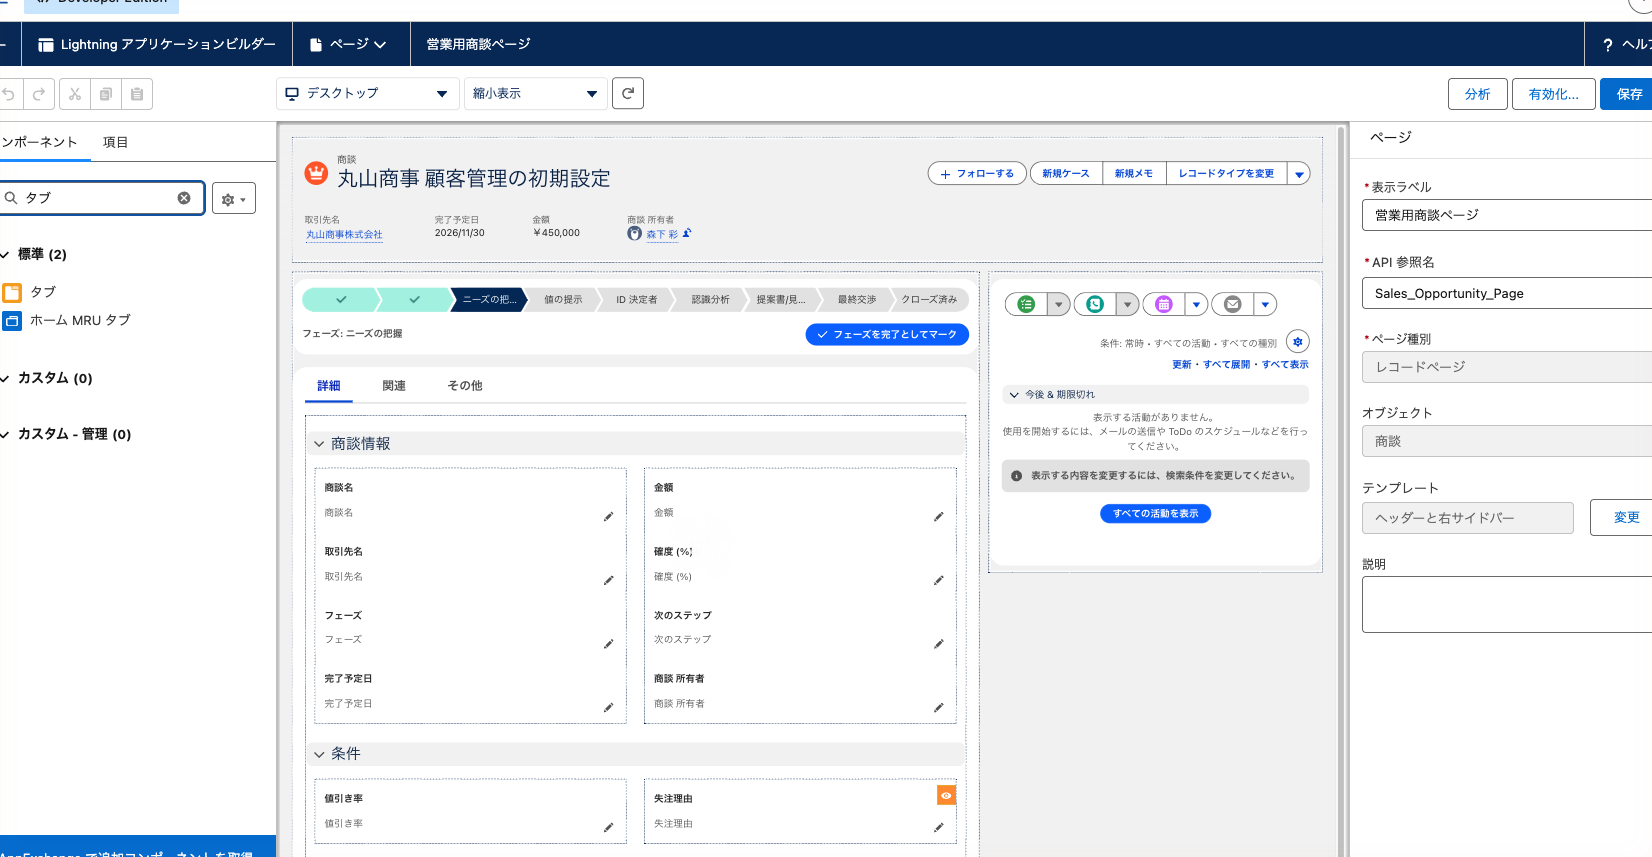Click the 分析 button
Image resolution: width=1652 pixels, height=857 pixels.
(1478, 94)
